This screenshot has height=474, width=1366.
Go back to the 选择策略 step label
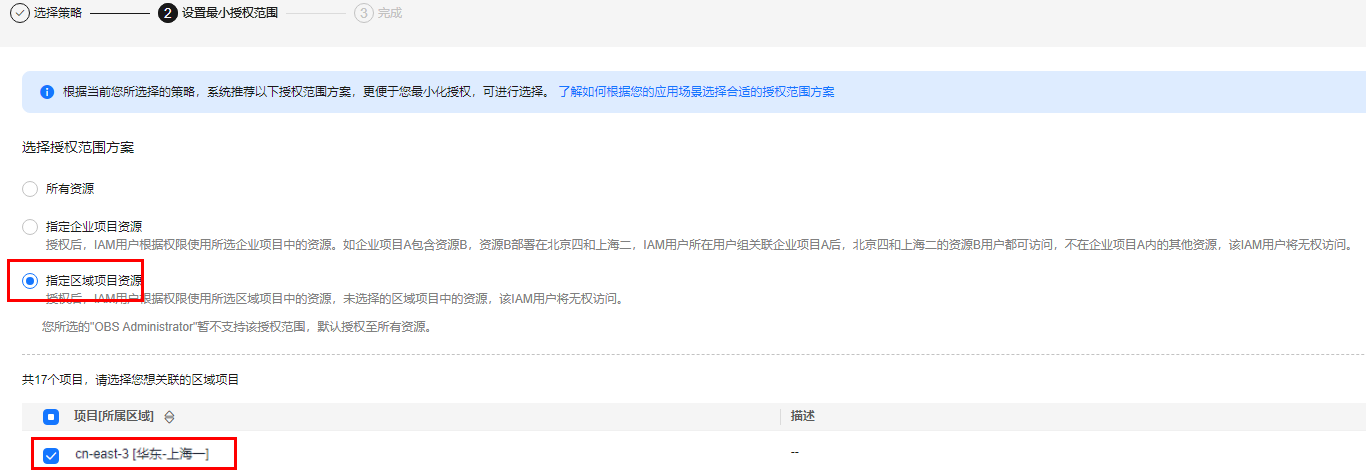coord(59,13)
